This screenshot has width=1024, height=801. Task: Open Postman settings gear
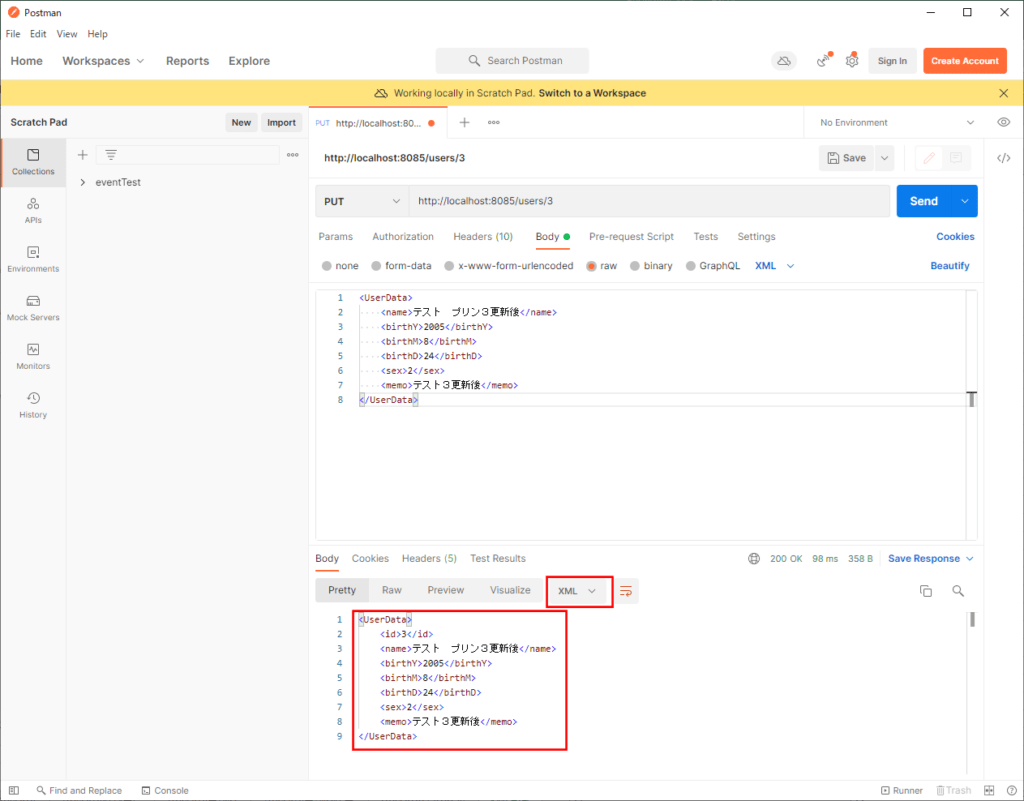(852, 61)
